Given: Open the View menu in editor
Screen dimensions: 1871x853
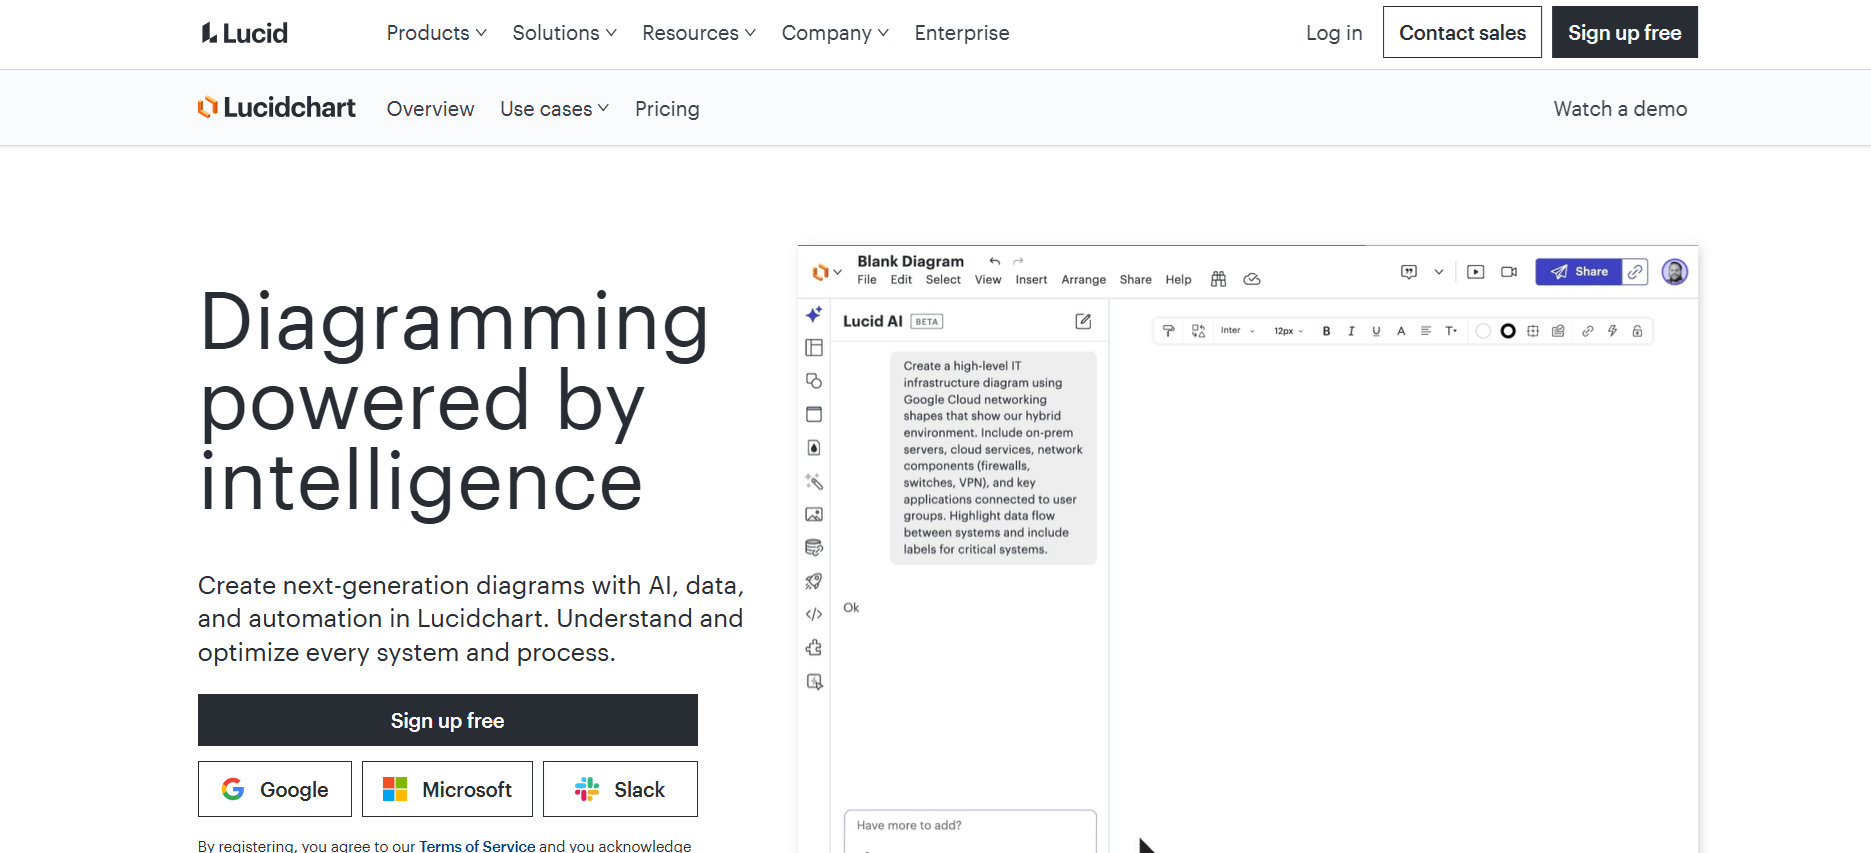Looking at the screenshot, I should [x=988, y=280].
